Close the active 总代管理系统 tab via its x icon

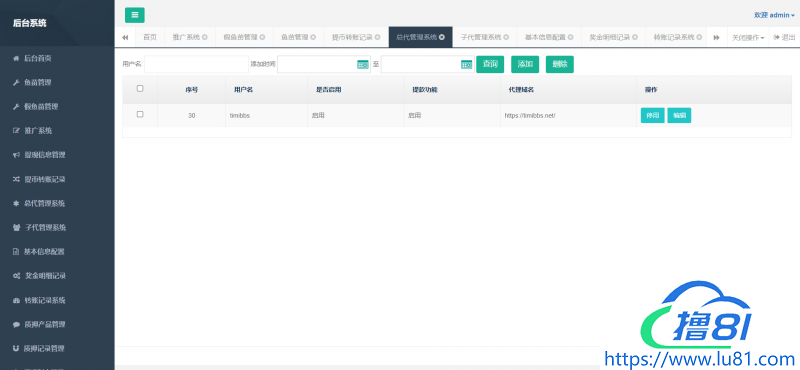[442, 37]
